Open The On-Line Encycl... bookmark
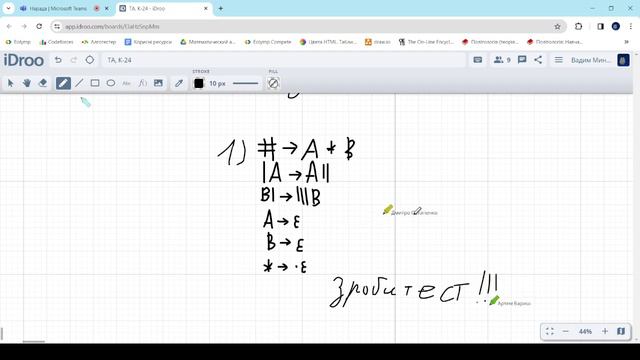The width and height of the screenshot is (640, 360). tap(427, 42)
